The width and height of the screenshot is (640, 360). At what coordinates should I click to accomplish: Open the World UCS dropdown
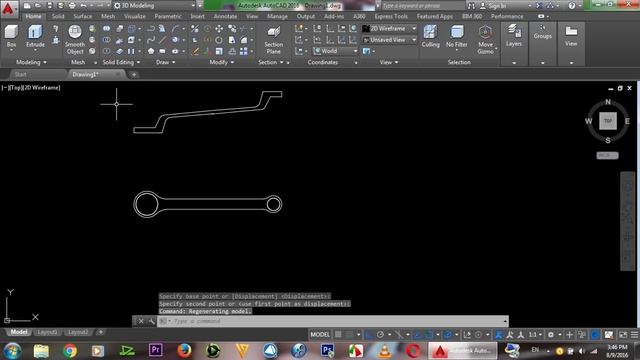tap(336, 51)
